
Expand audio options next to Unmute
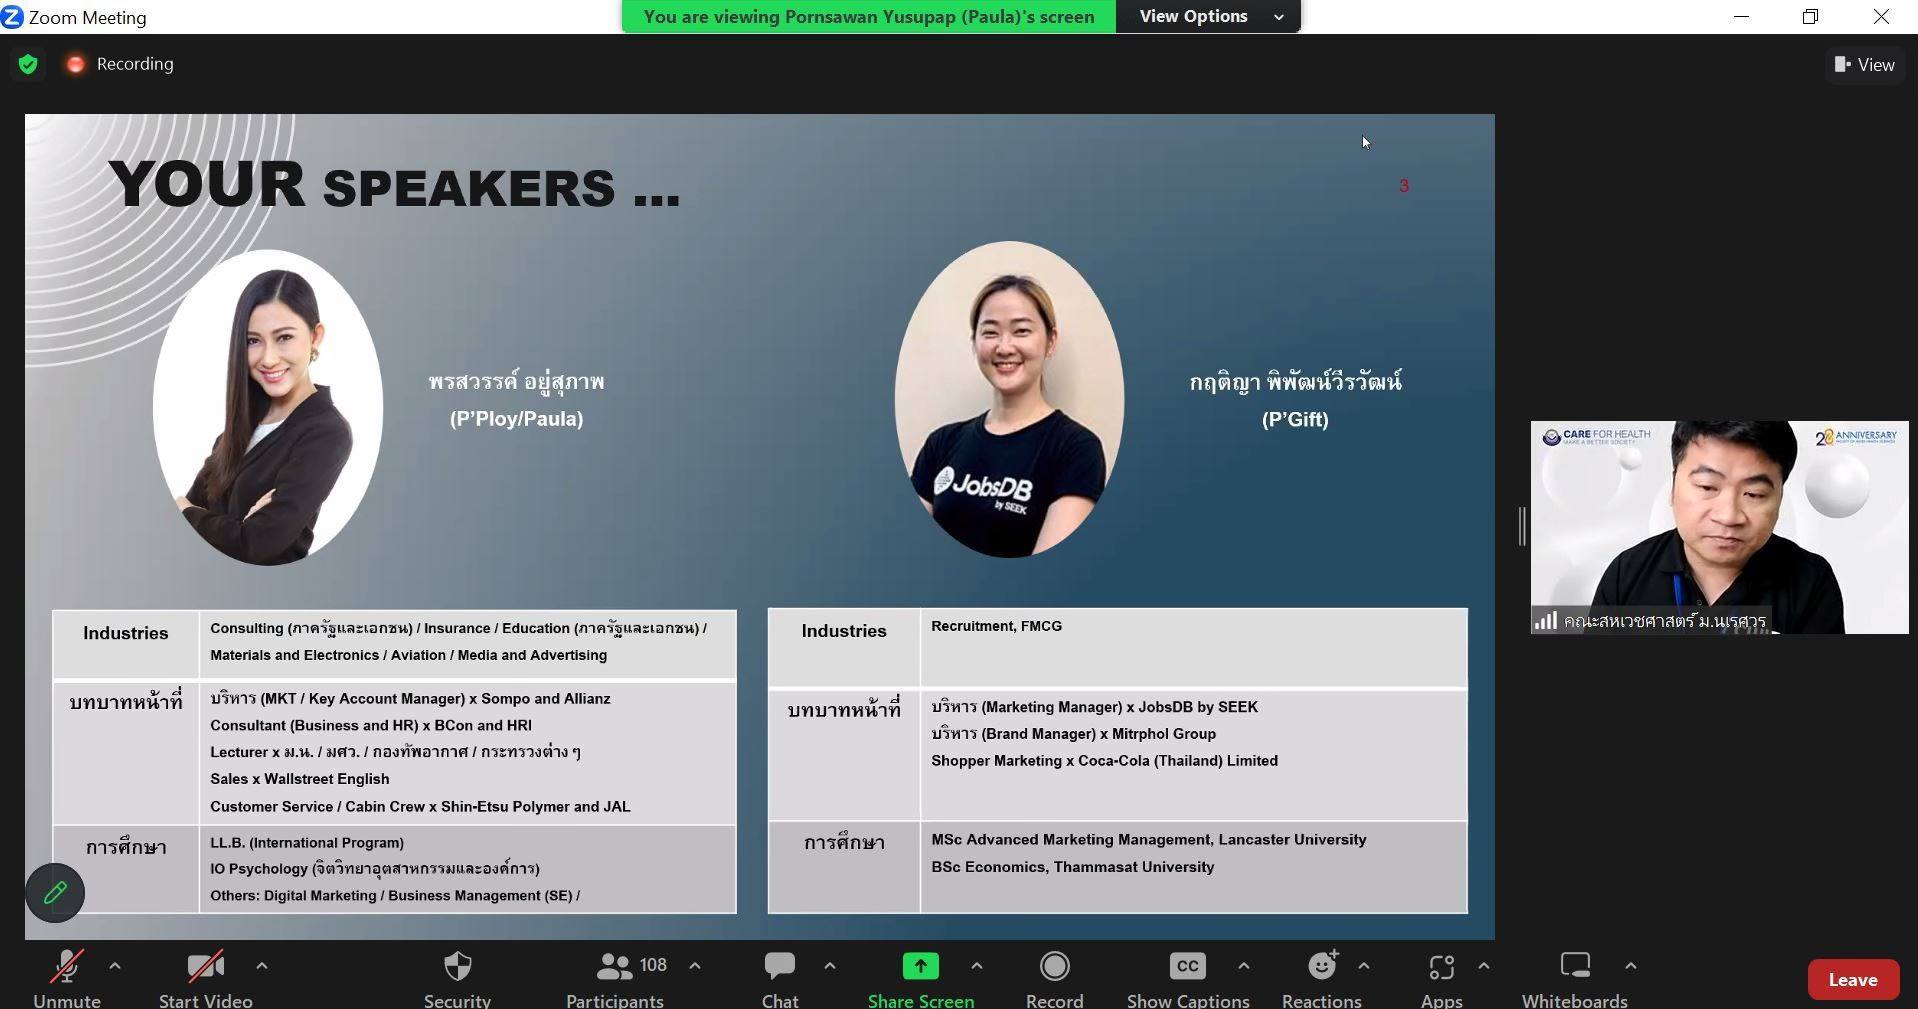[115, 966]
